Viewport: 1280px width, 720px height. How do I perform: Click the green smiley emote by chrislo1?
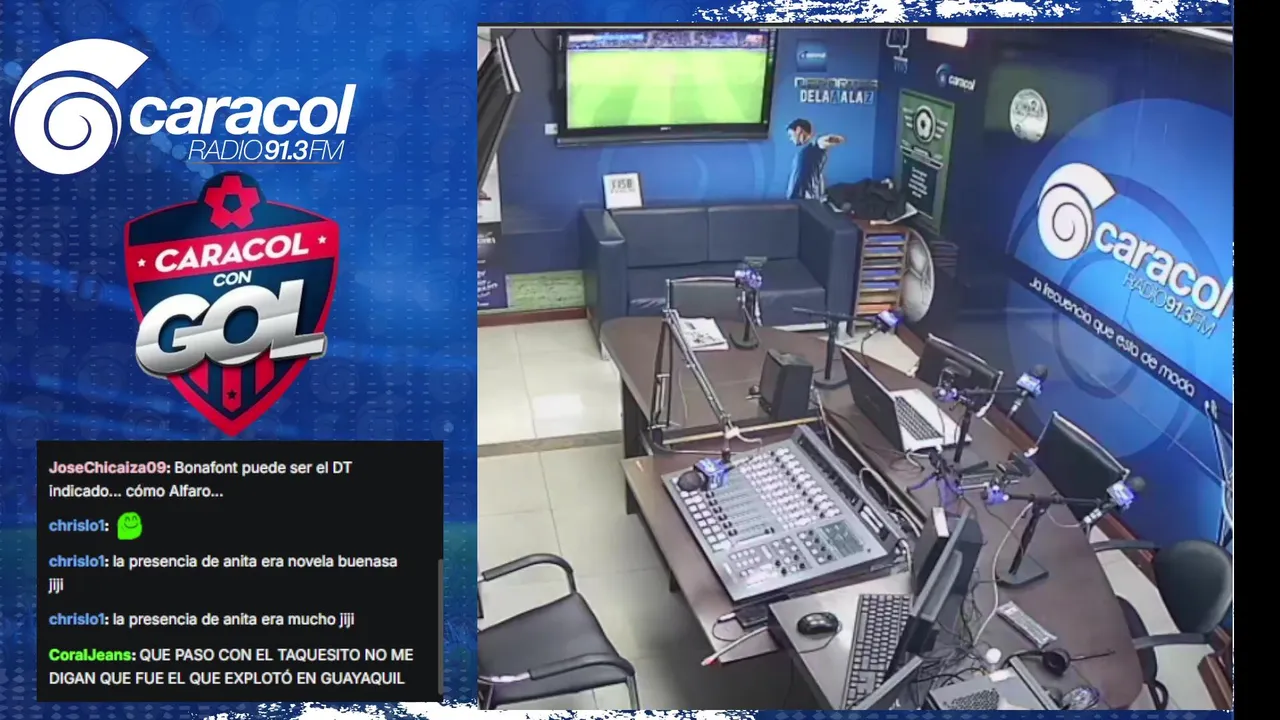click(x=129, y=525)
